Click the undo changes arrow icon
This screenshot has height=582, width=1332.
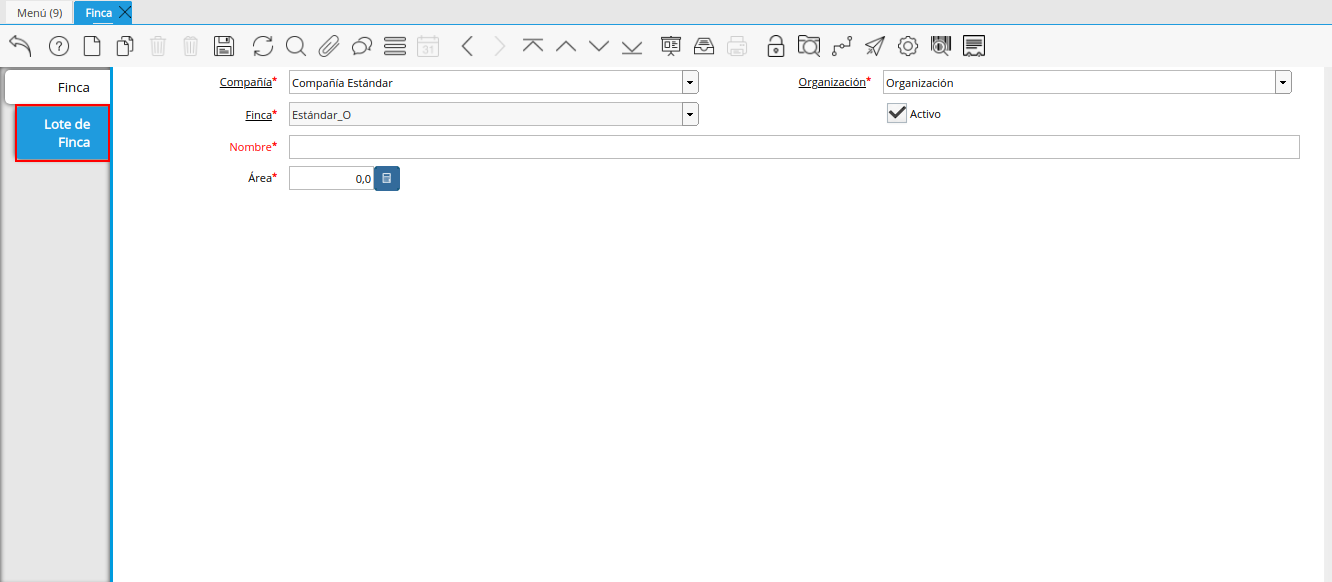21,46
